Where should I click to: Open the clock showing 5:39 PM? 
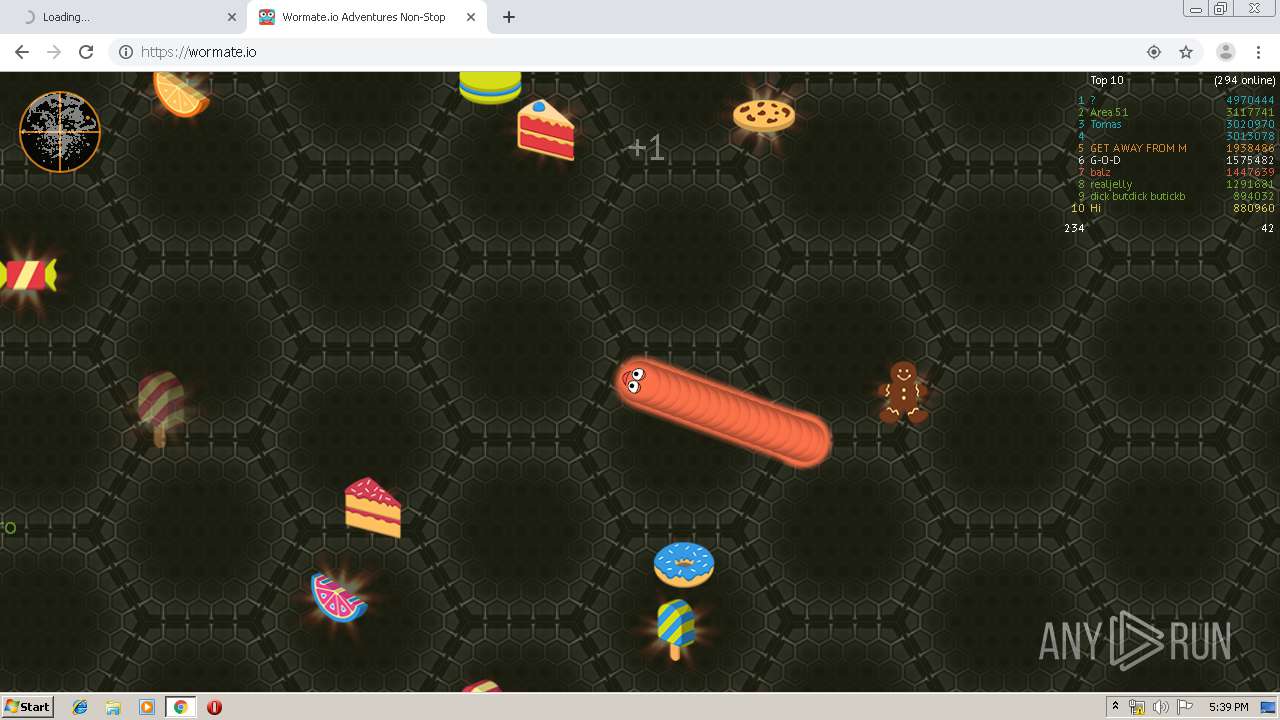click(1228, 707)
